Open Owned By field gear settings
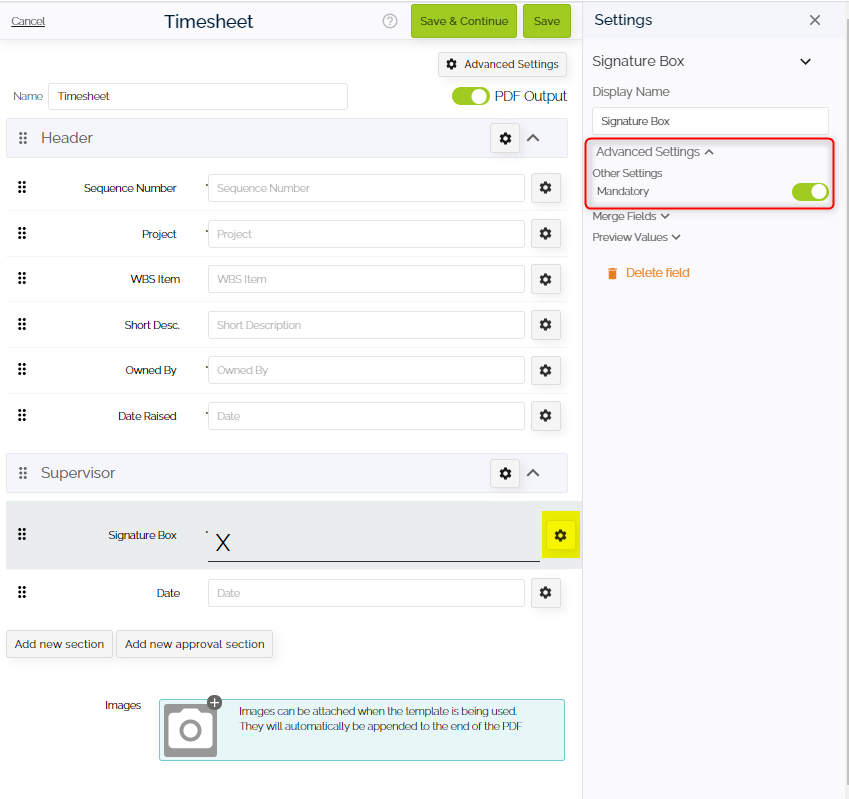 pos(545,370)
